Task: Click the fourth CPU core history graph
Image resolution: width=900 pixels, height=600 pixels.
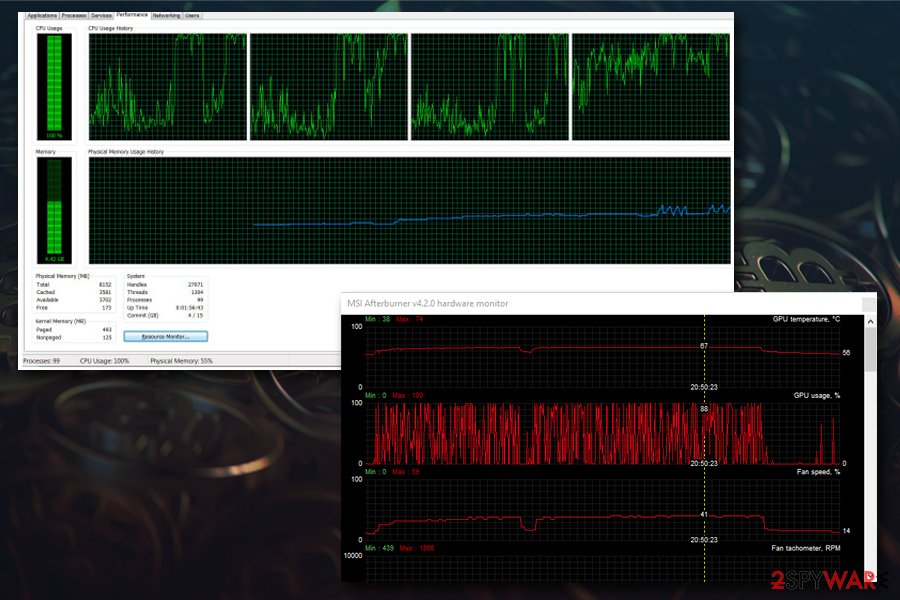Action: [x=651, y=87]
